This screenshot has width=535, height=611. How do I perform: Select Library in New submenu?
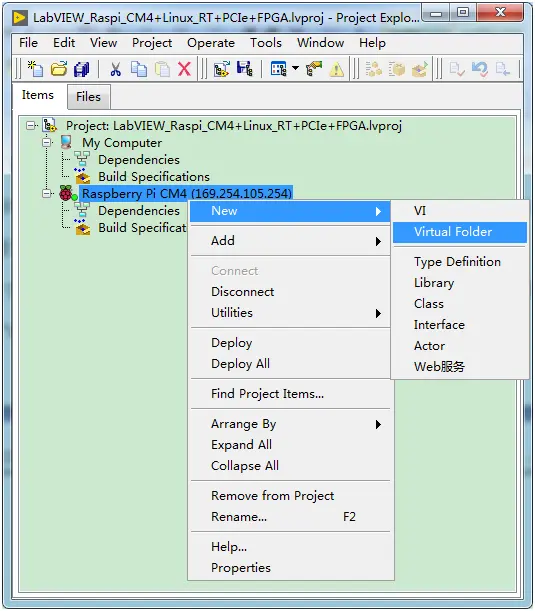[460, 283]
